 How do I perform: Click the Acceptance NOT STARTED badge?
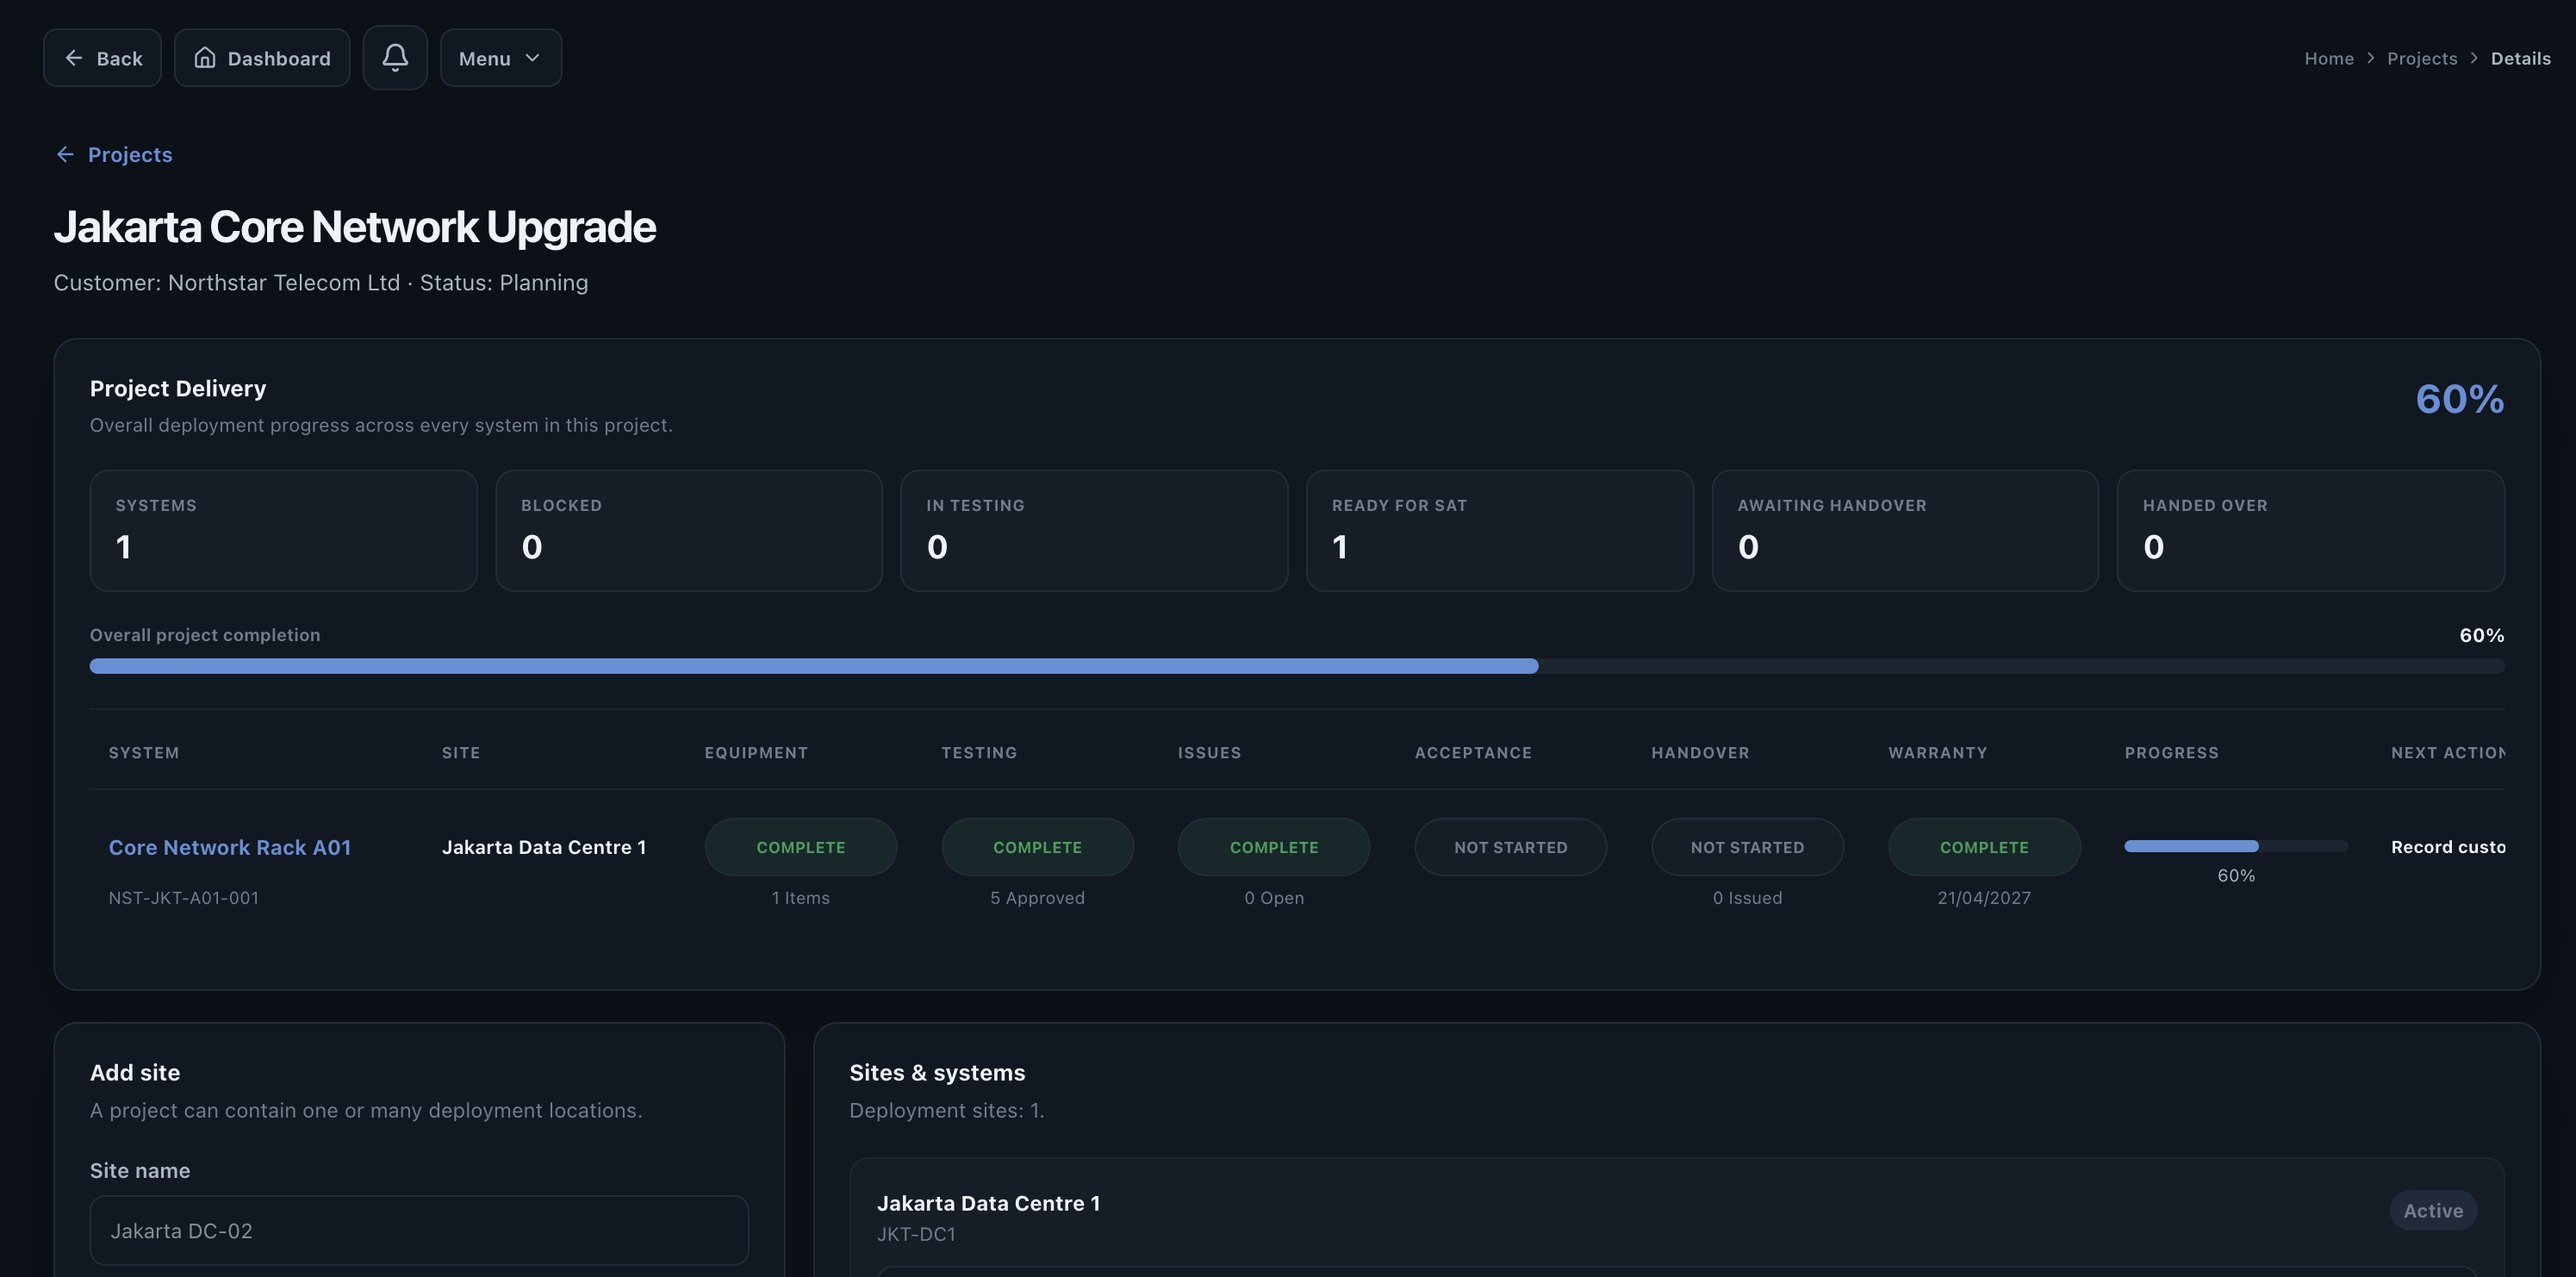[x=1511, y=847]
